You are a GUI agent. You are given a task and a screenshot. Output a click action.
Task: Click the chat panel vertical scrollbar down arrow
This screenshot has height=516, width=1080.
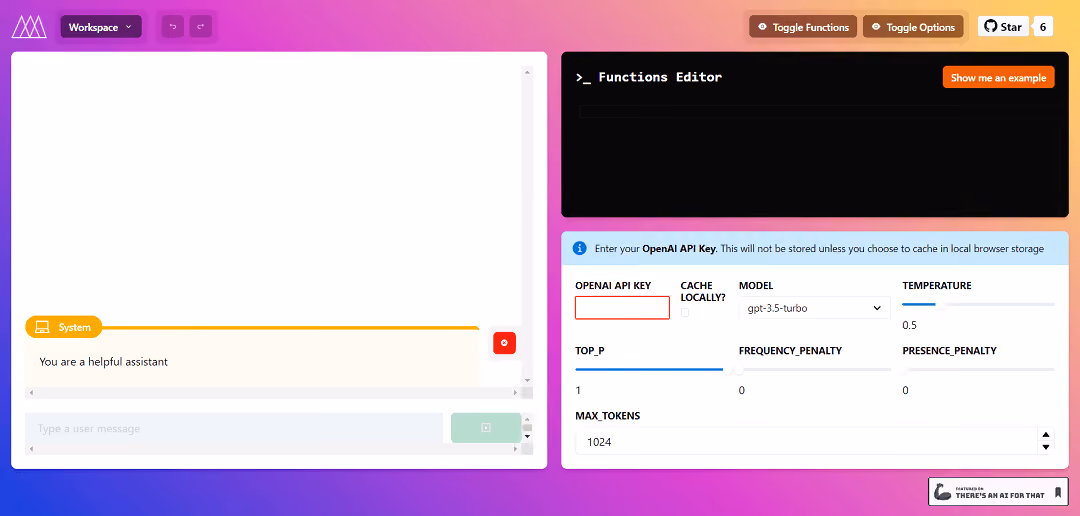pos(528,380)
